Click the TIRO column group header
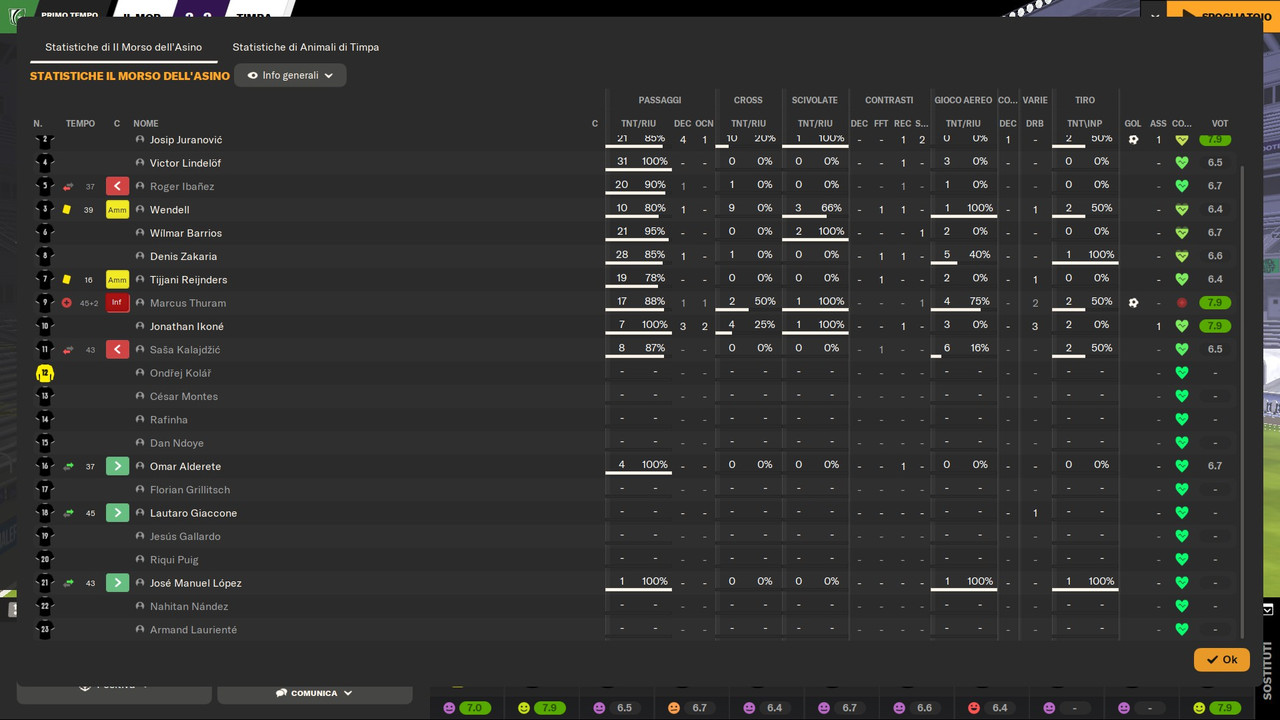Image resolution: width=1280 pixels, height=720 pixels. (x=1085, y=100)
